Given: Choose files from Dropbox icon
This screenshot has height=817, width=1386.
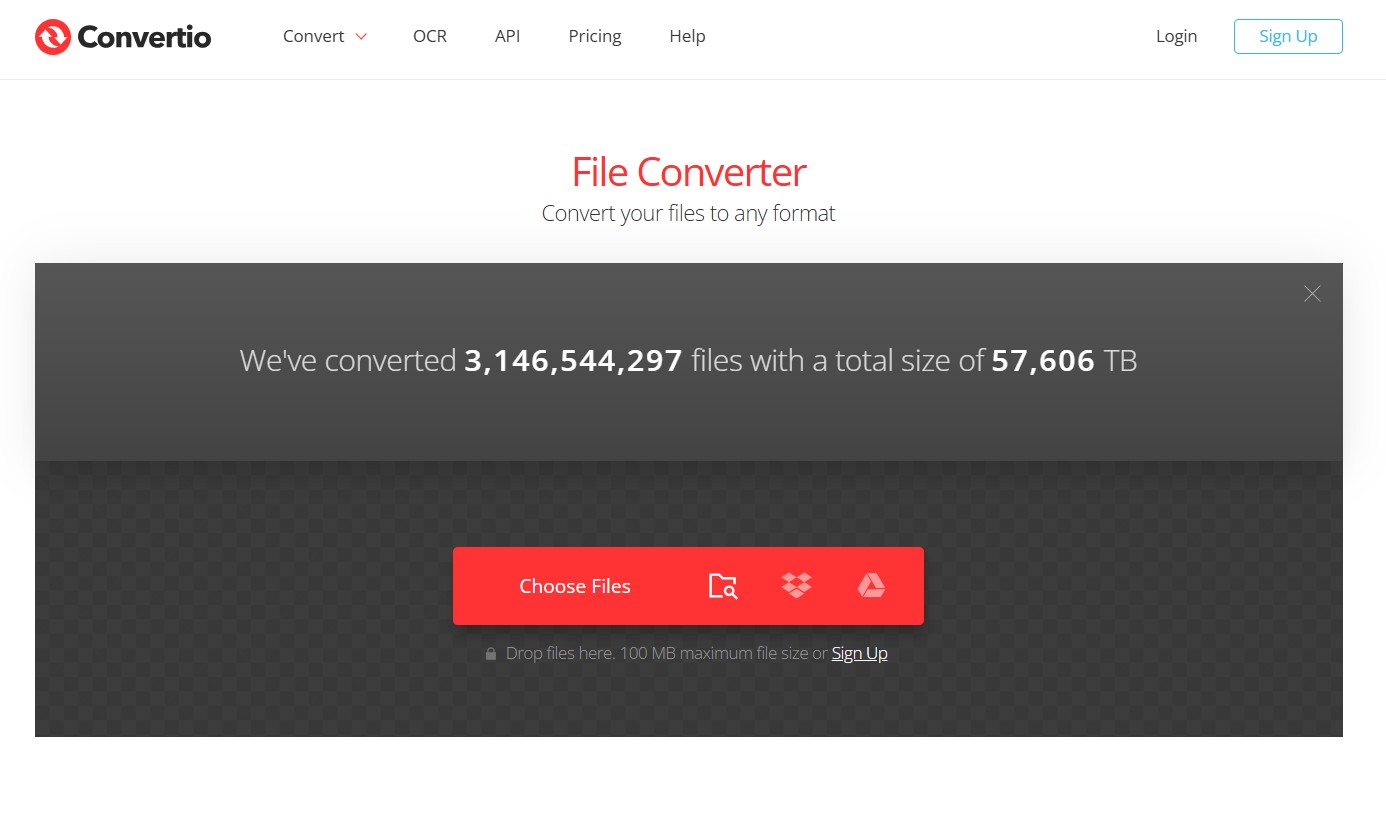Looking at the screenshot, I should click(796, 586).
